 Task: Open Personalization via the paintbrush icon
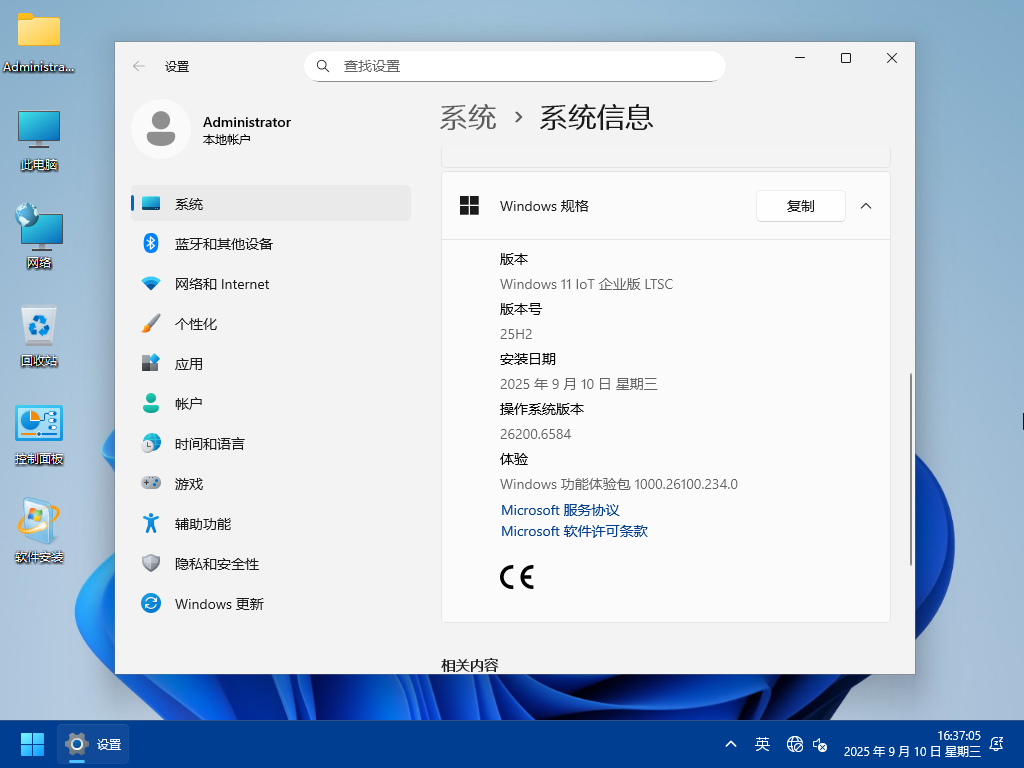(x=151, y=324)
